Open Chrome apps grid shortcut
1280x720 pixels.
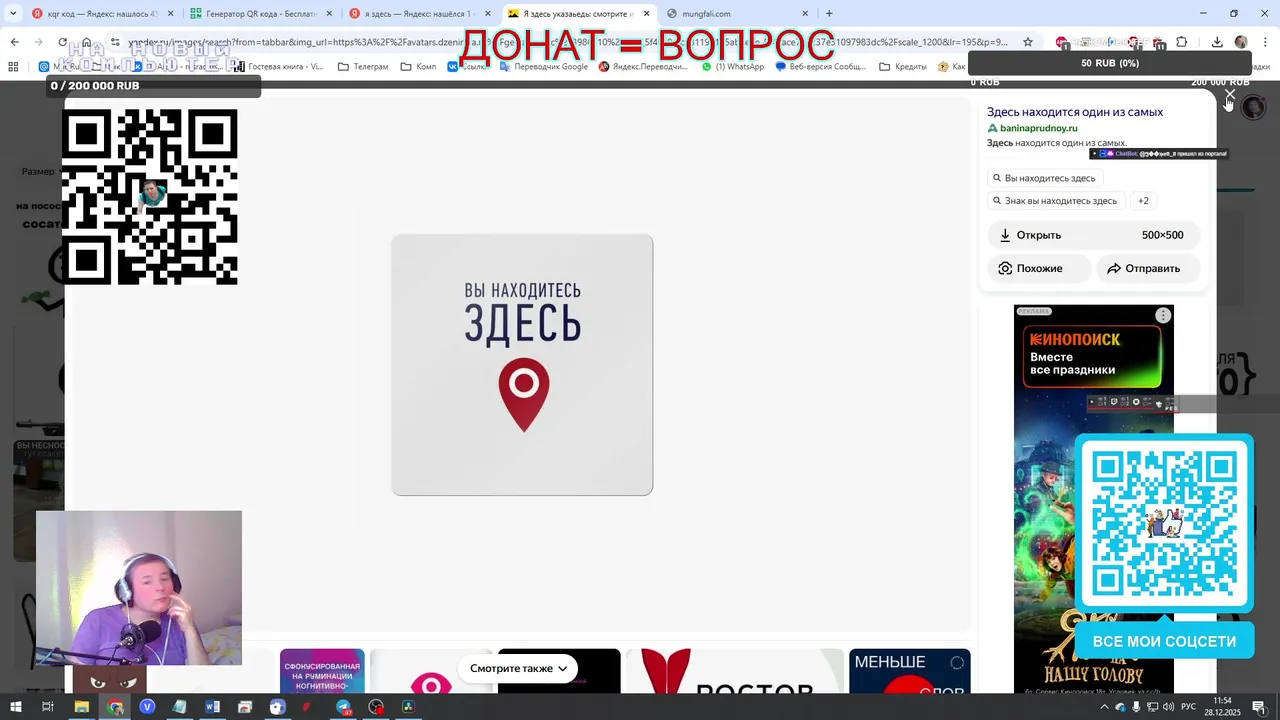(x=13, y=67)
